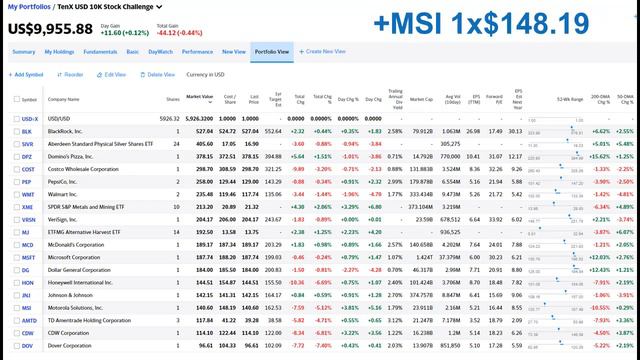Click 'Dover Corporation' company name
The width and height of the screenshot is (640, 360).
(x=69, y=346)
